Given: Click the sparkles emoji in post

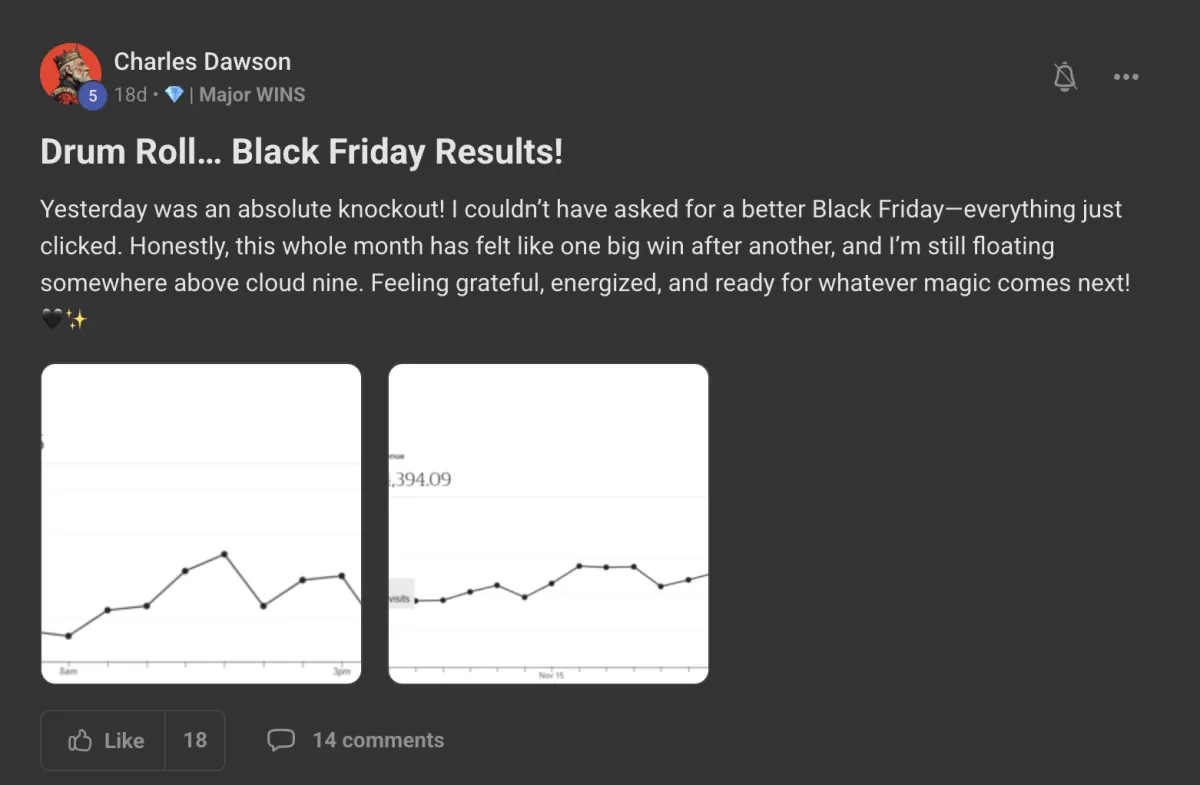Looking at the screenshot, I should coord(77,320).
